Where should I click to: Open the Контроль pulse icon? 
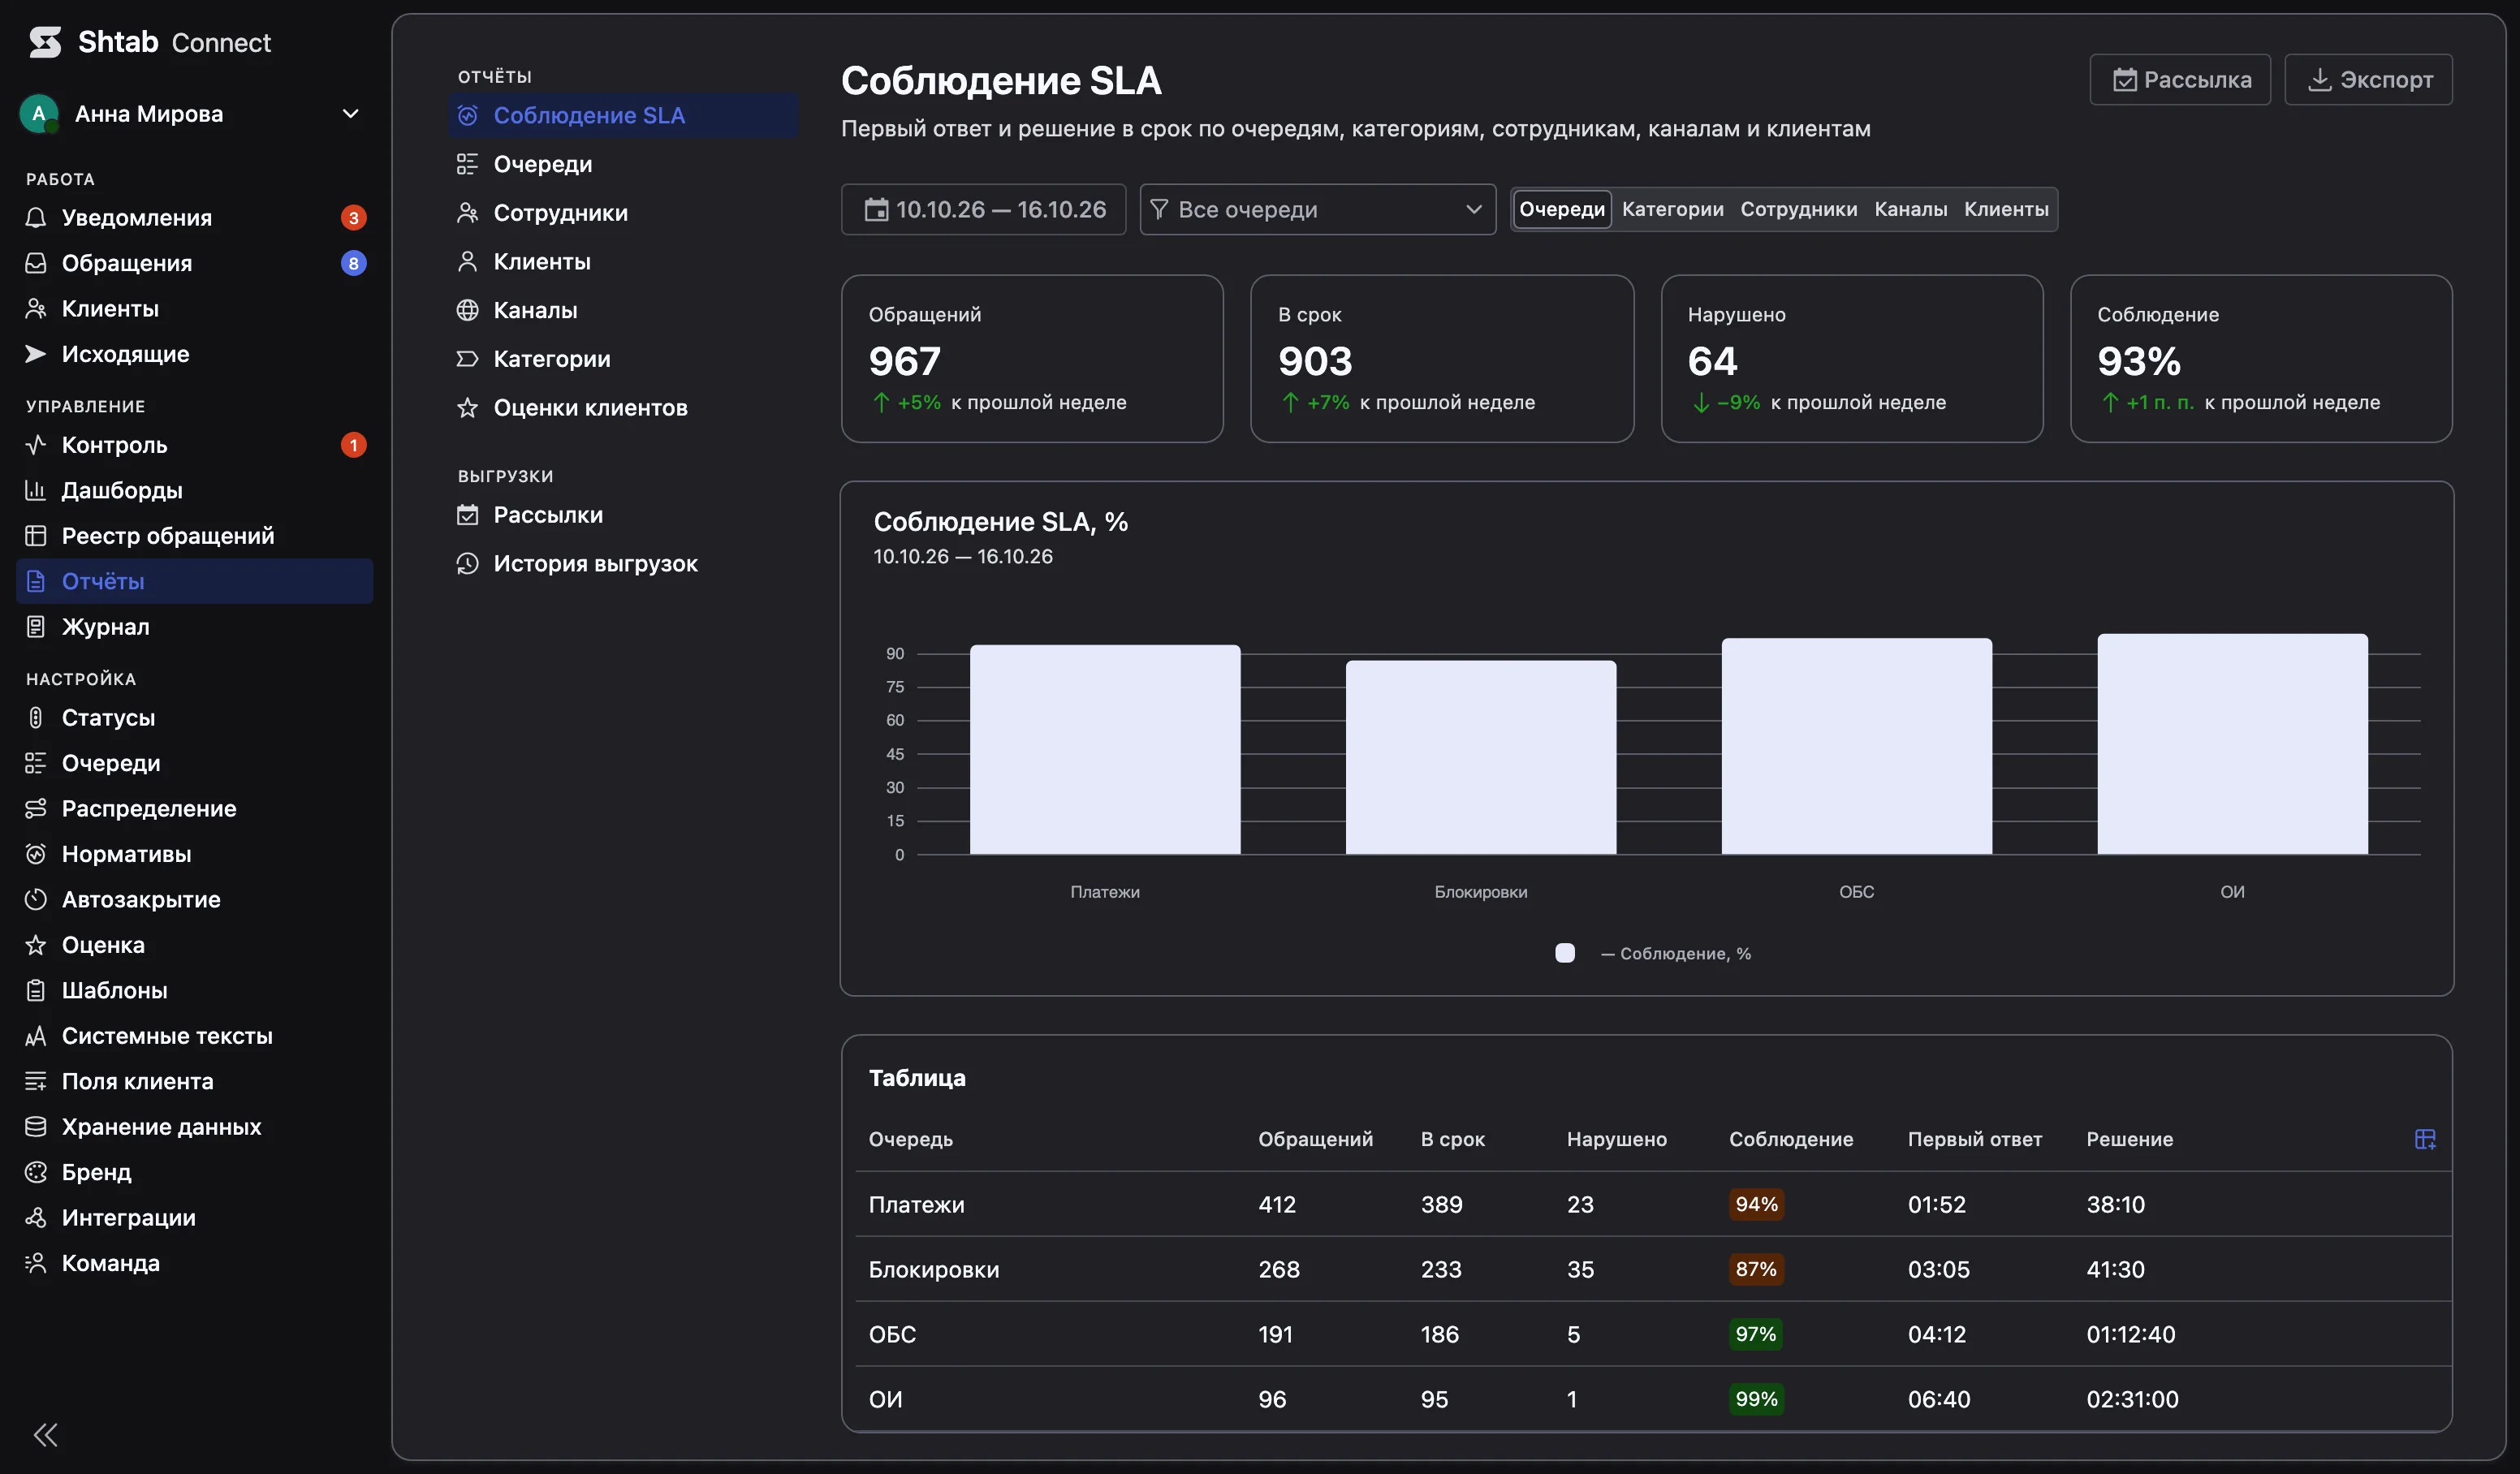click(x=36, y=445)
